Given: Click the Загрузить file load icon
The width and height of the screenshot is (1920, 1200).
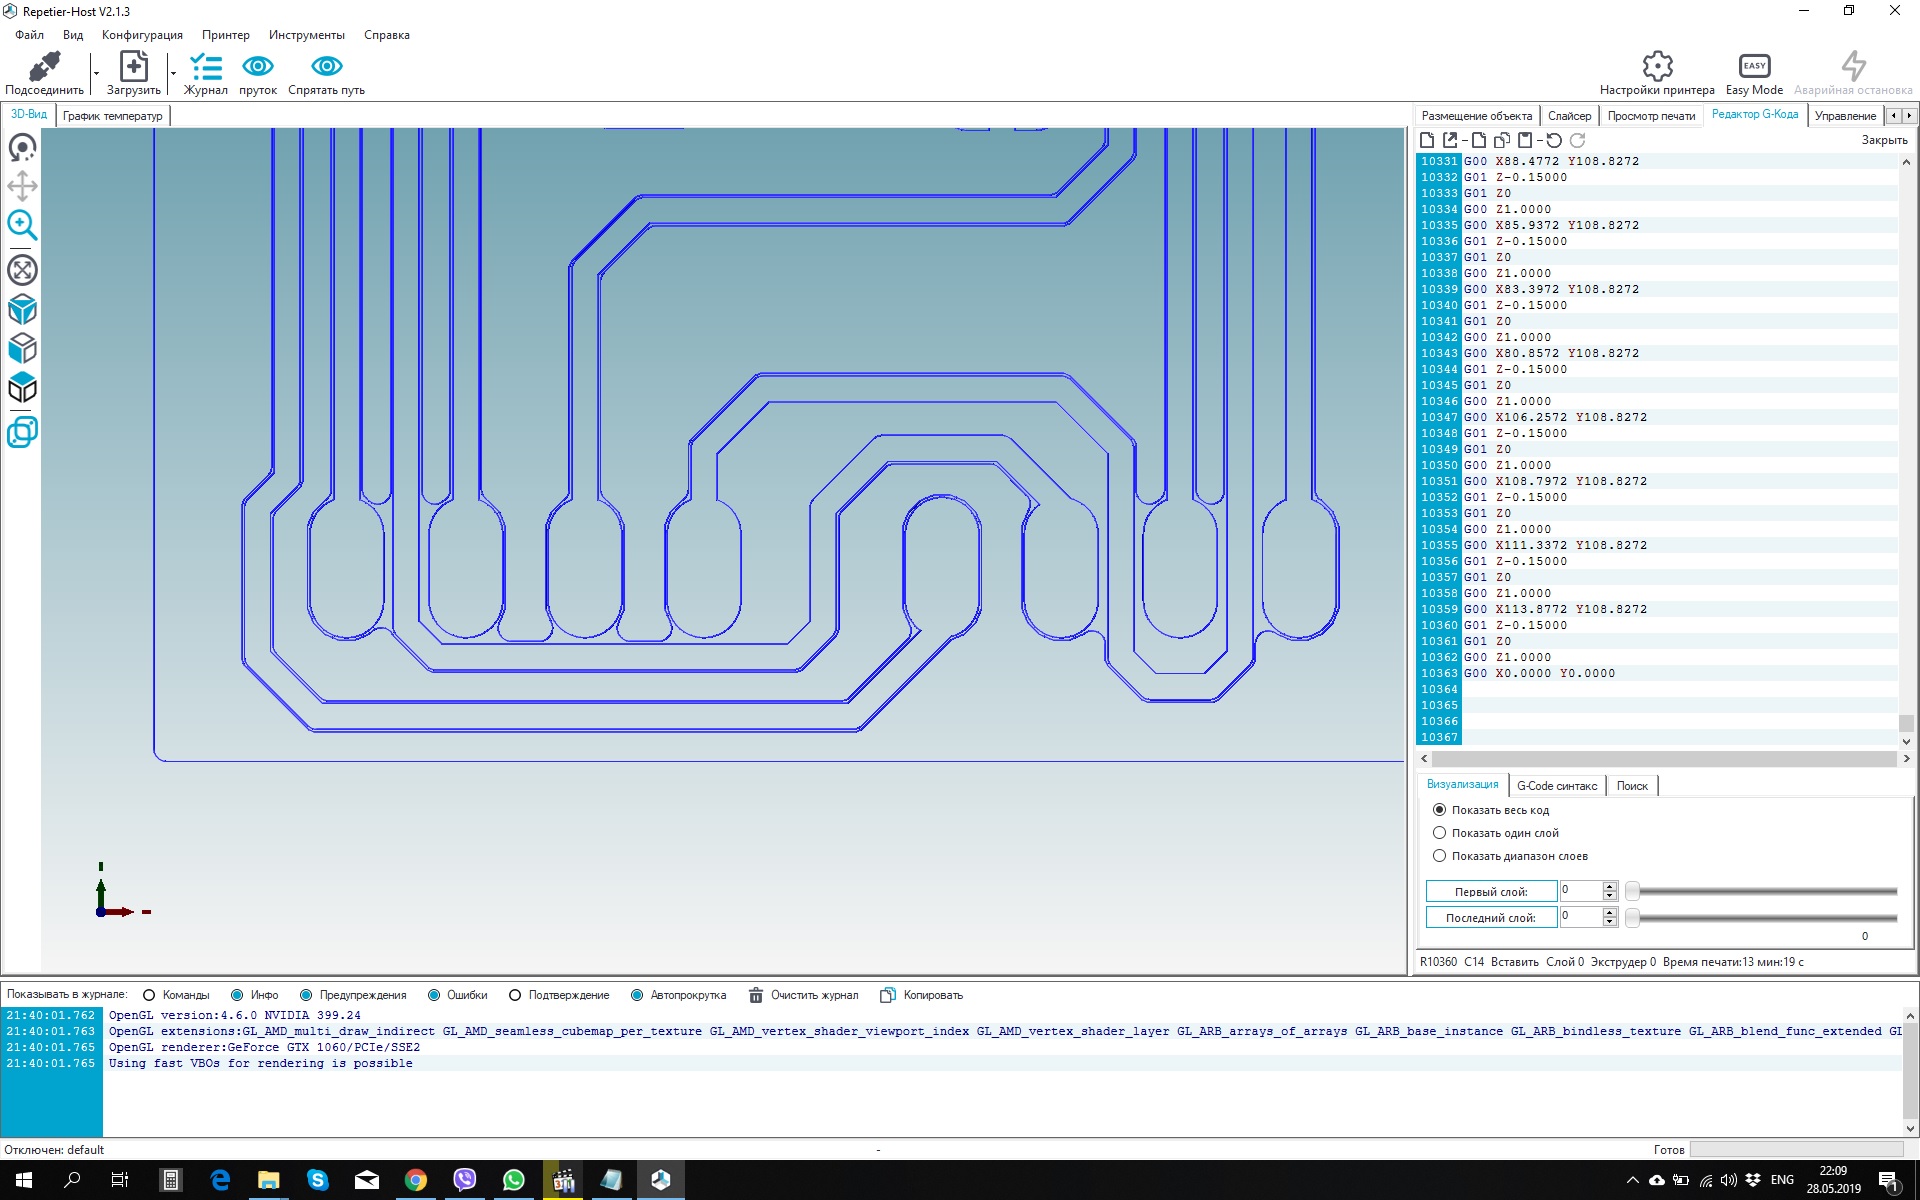Looking at the screenshot, I should pyautogui.click(x=133, y=67).
